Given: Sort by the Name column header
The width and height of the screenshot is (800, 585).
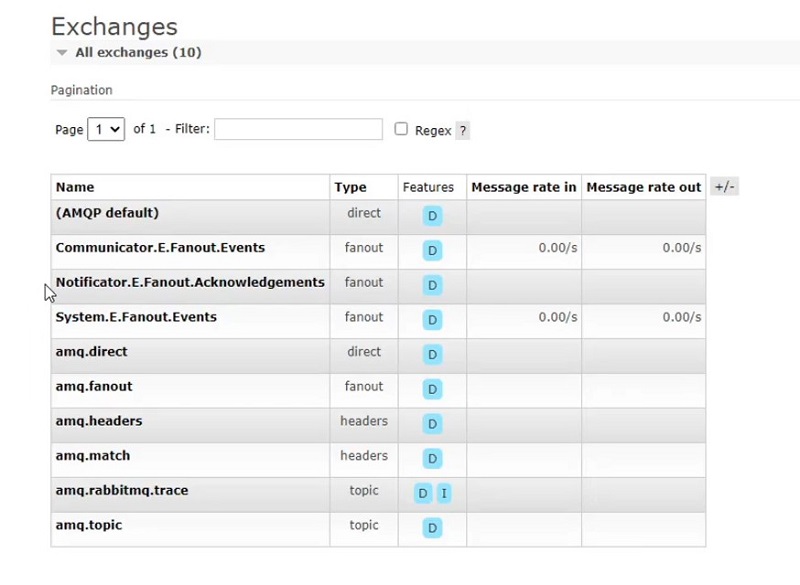Looking at the screenshot, I should point(75,187).
